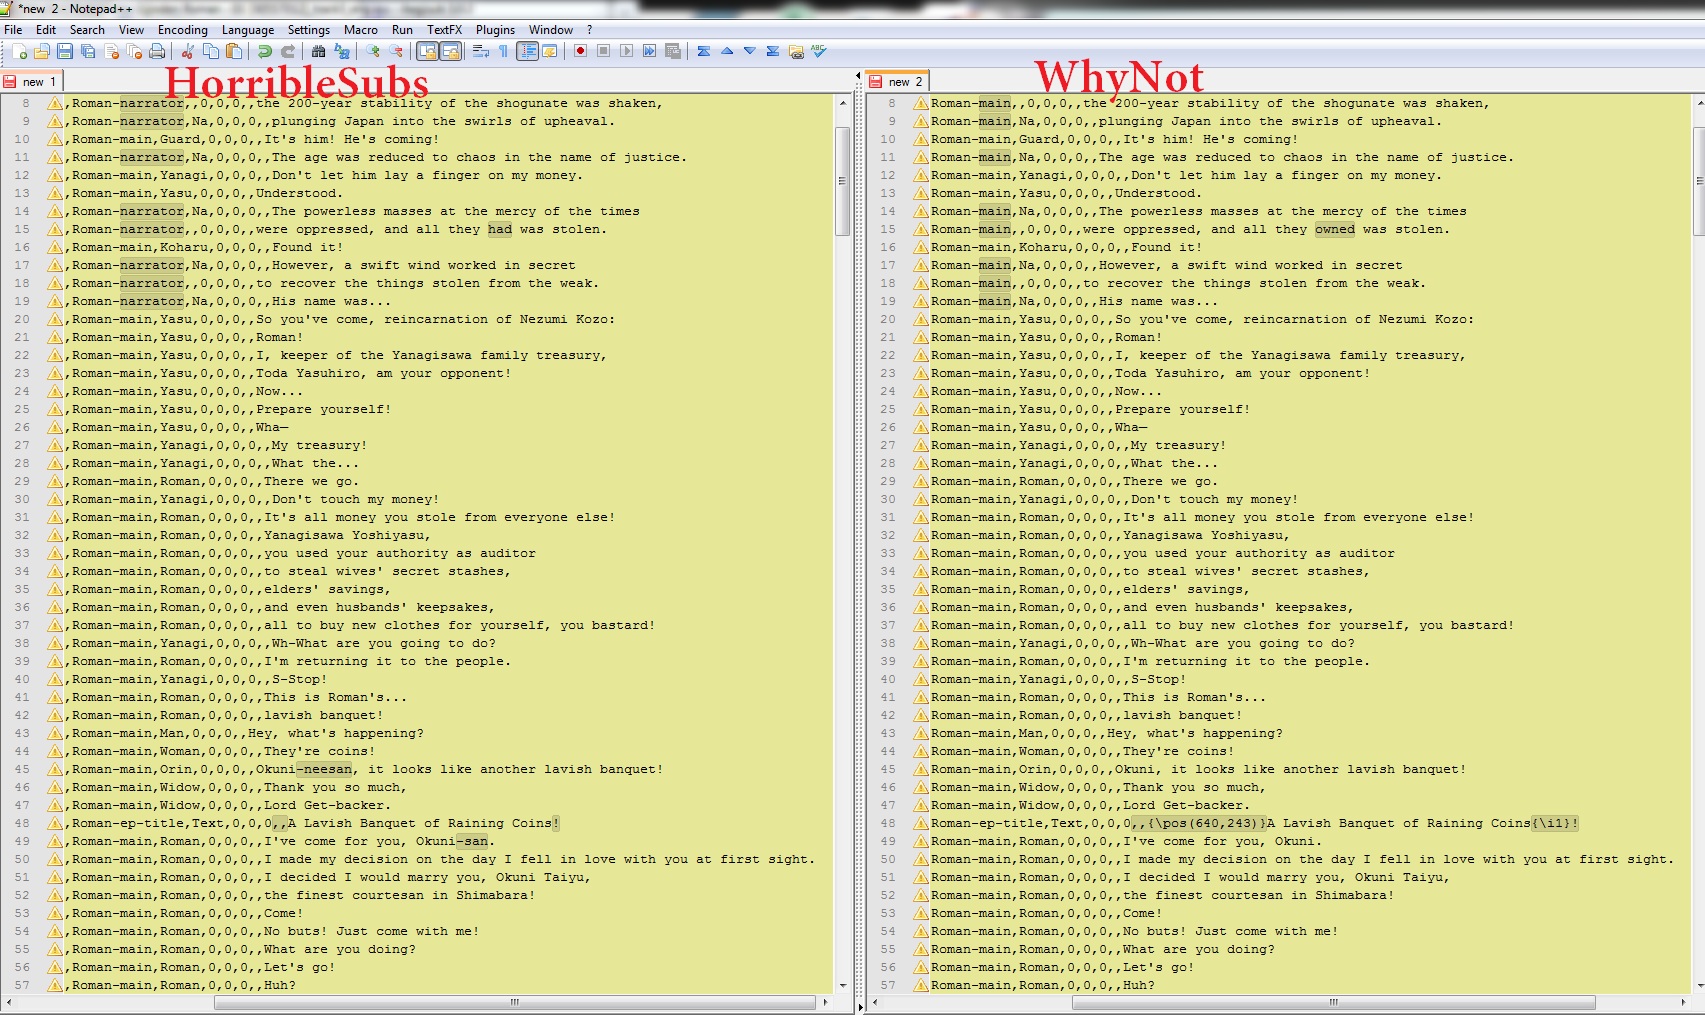Viewport: 1705px width, 1015px height.
Task: Open the File menu
Action: click(x=13, y=30)
